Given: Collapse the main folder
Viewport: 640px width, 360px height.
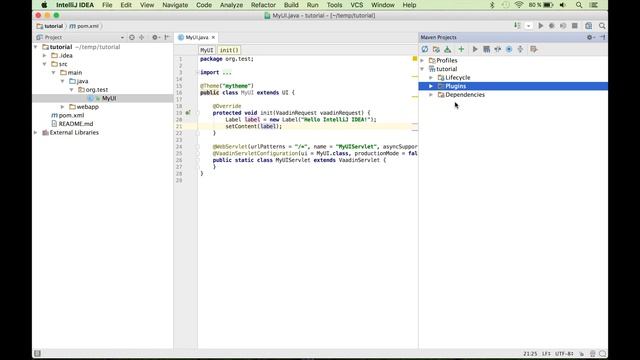Looking at the screenshot, I should (53, 73).
